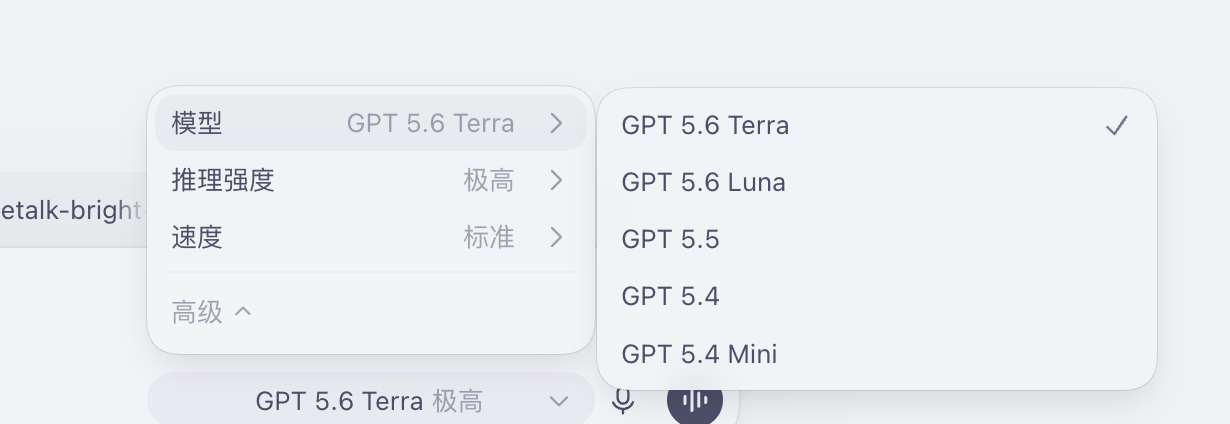Click the chevron next to GPT 5.6 Terra value
Screen dimensions: 1230x424
point(557,123)
